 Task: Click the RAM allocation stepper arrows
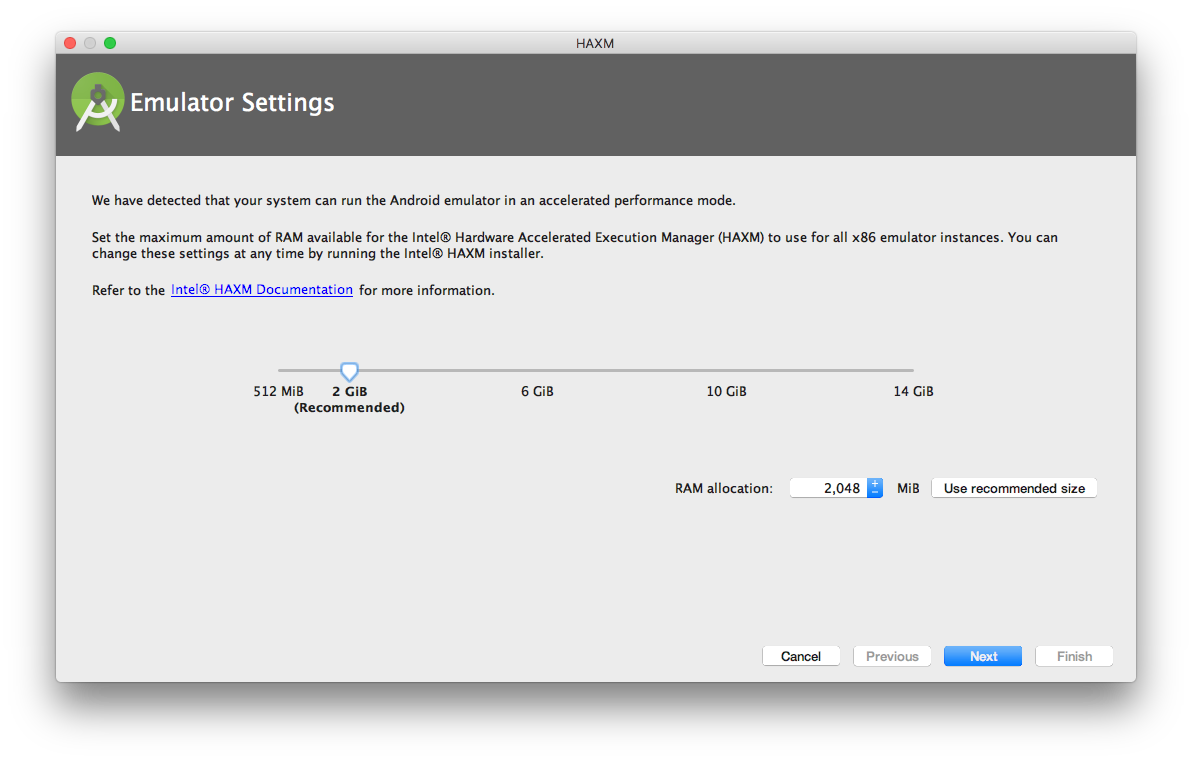click(x=875, y=488)
